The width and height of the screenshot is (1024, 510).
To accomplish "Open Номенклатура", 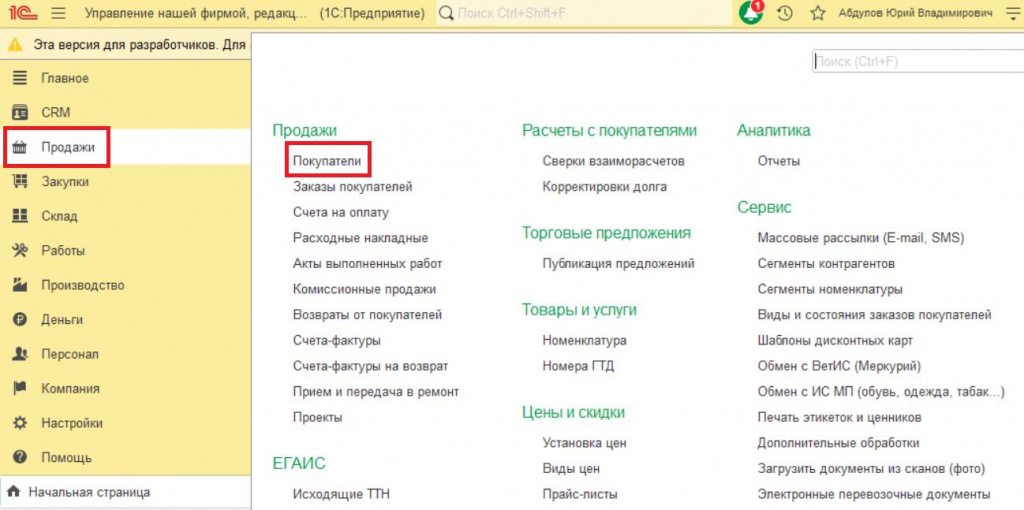I will (584, 340).
